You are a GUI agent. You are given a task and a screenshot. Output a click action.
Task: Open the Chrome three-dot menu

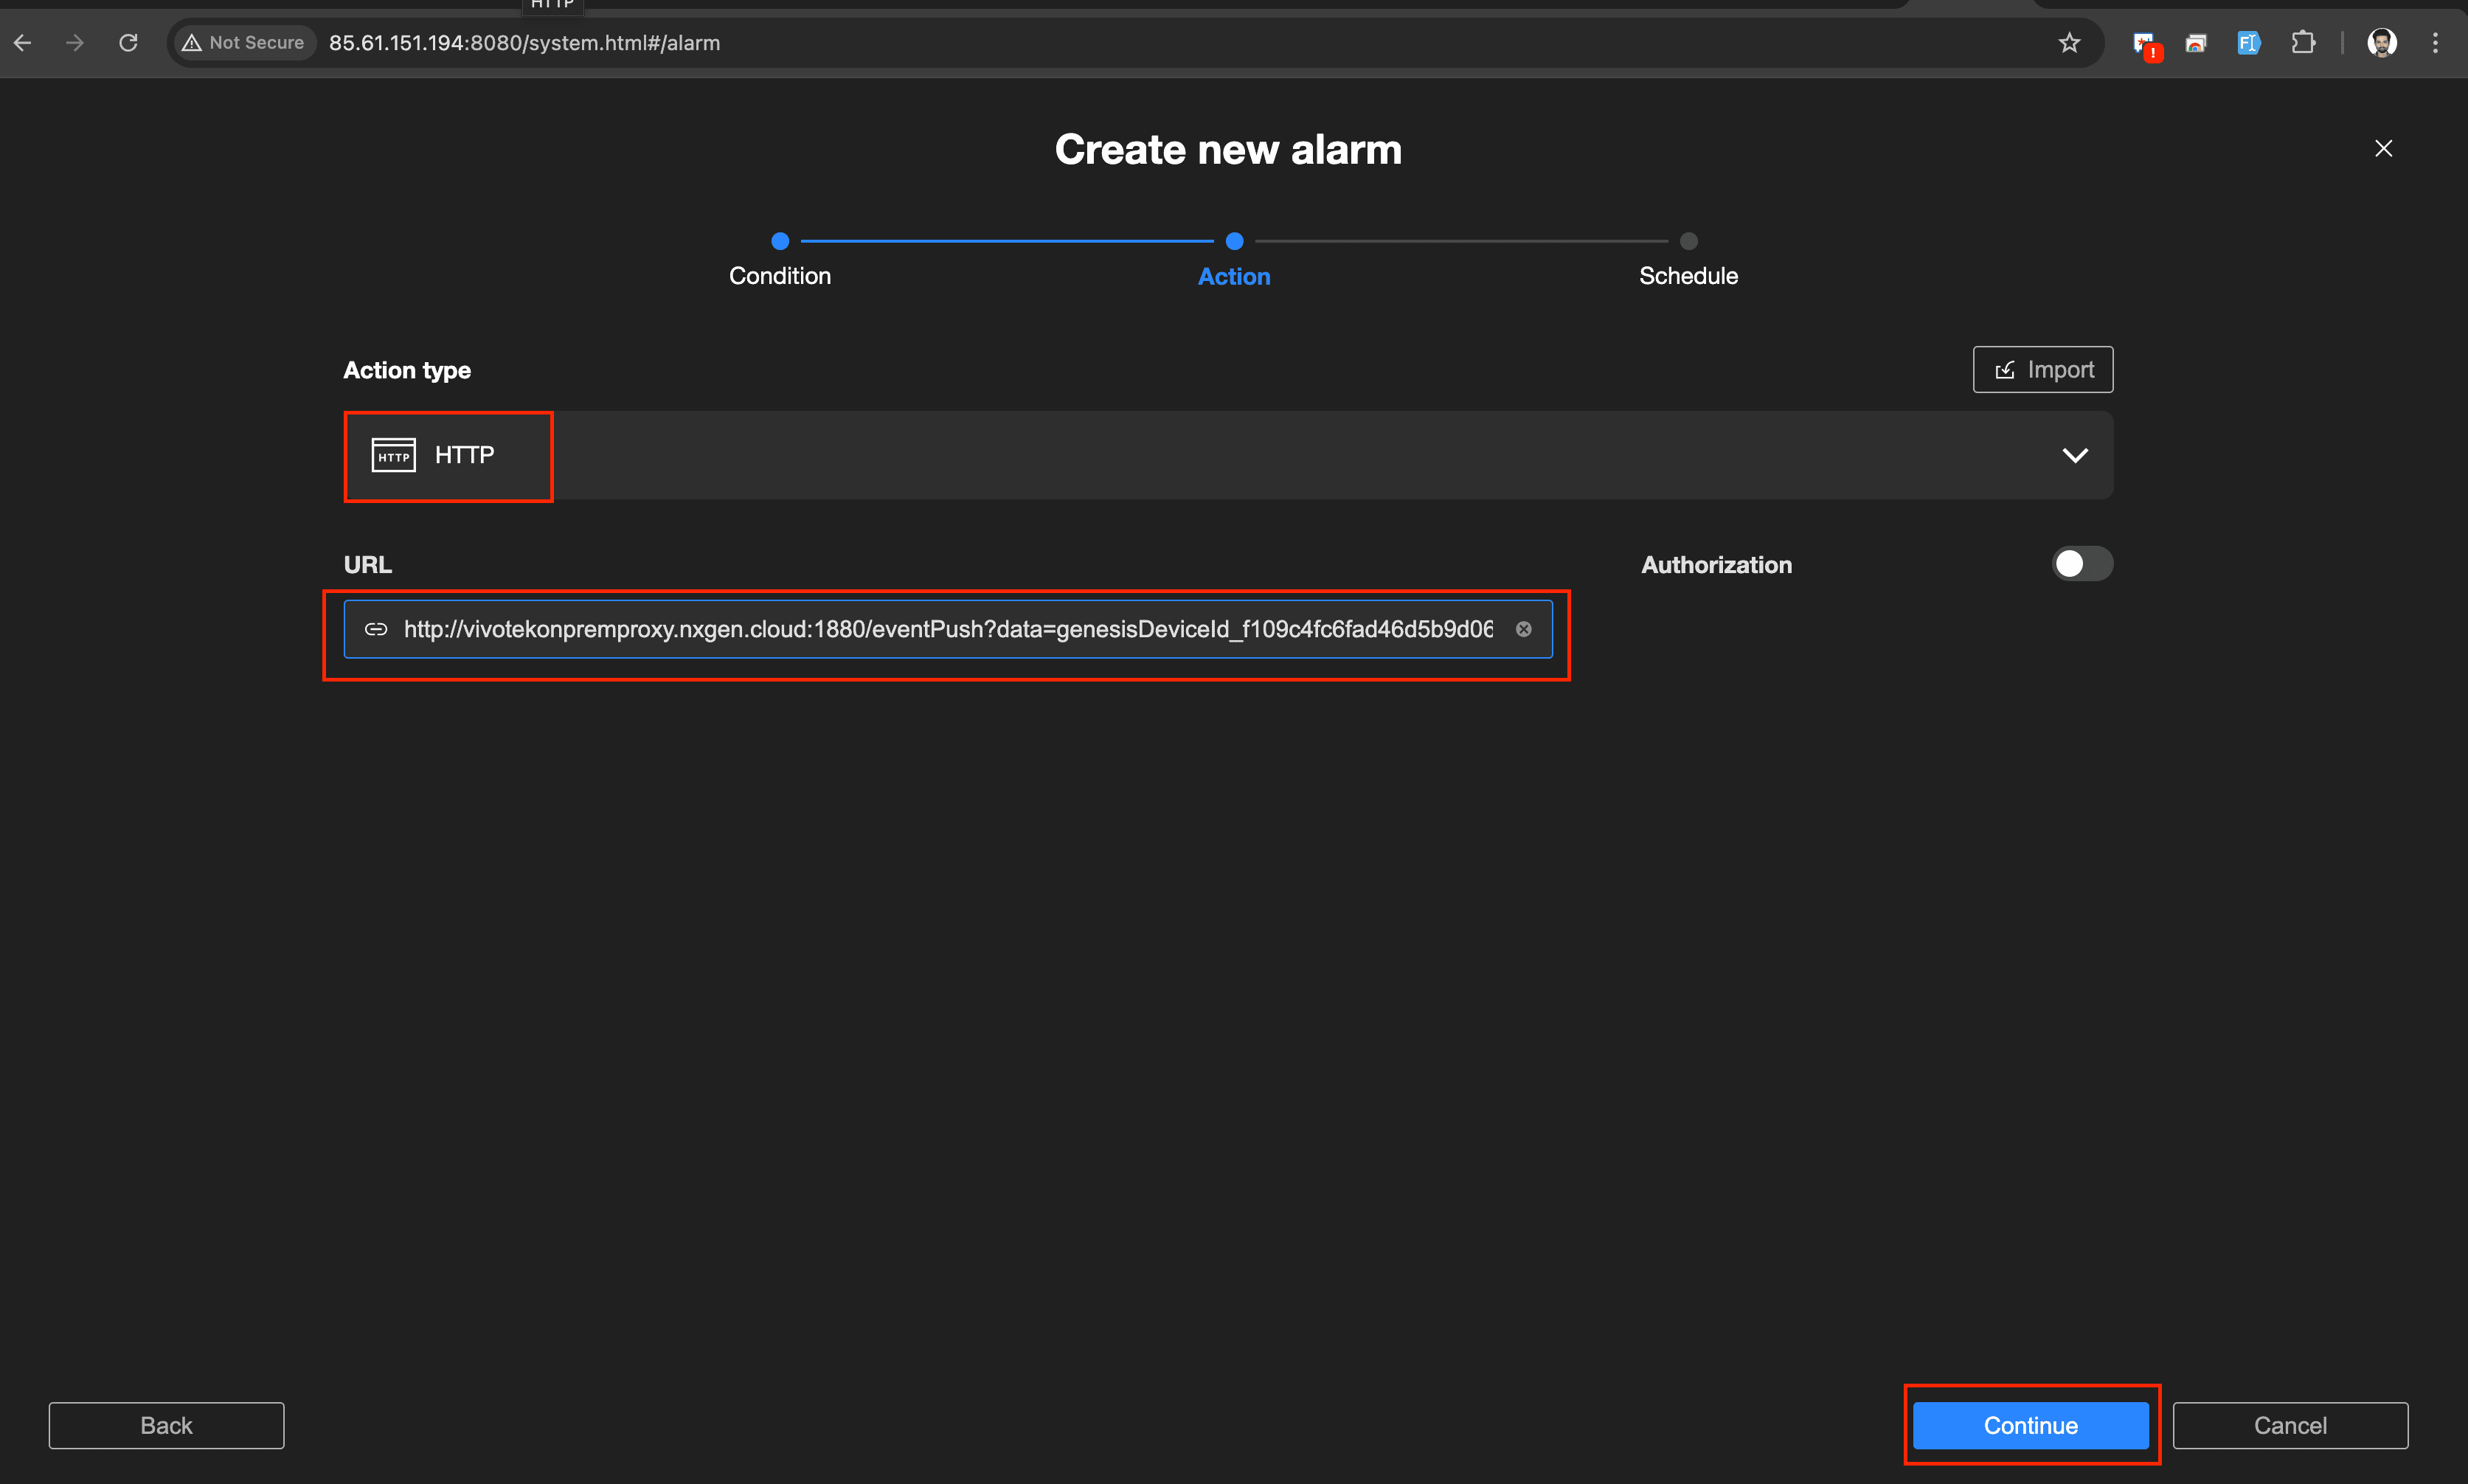[x=2435, y=43]
